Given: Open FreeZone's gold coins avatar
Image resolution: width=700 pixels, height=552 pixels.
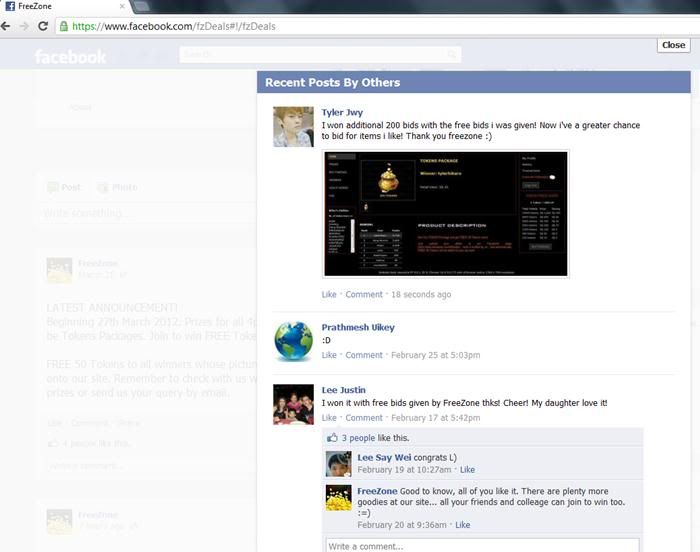Looking at the screenshot, I should pyautogui.click(x=338, y=498).
